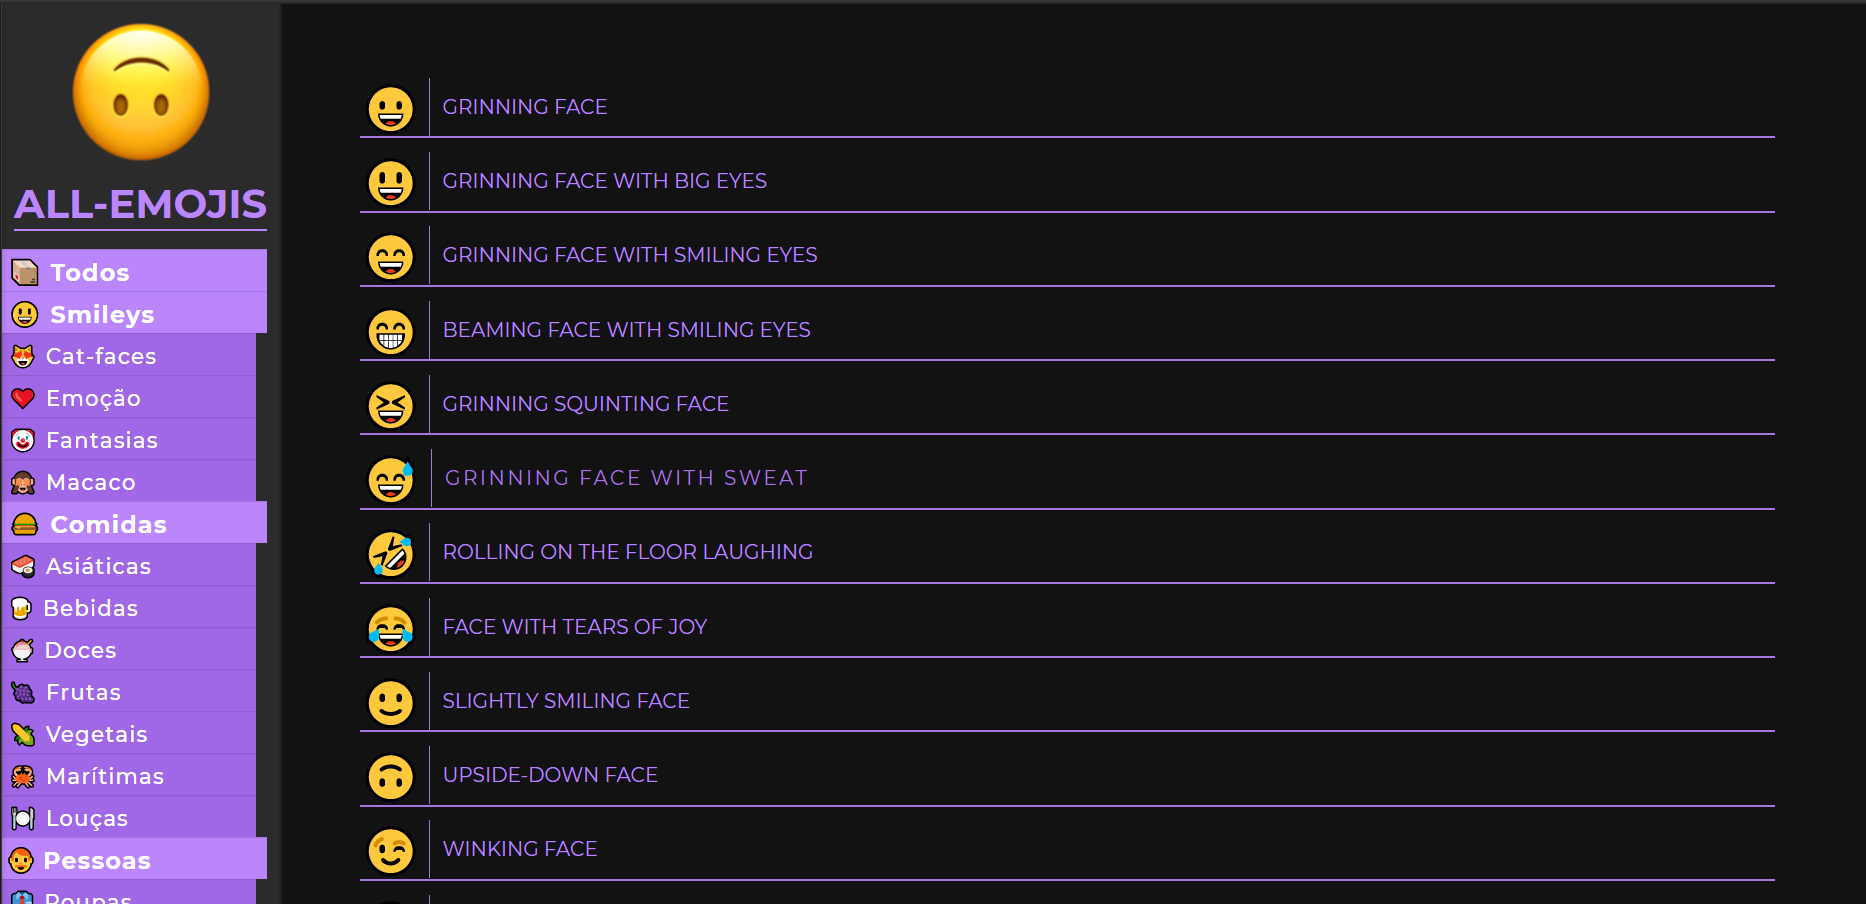
Task: Click the upside-down face emoji in list
Action: [x=391, y=776]
